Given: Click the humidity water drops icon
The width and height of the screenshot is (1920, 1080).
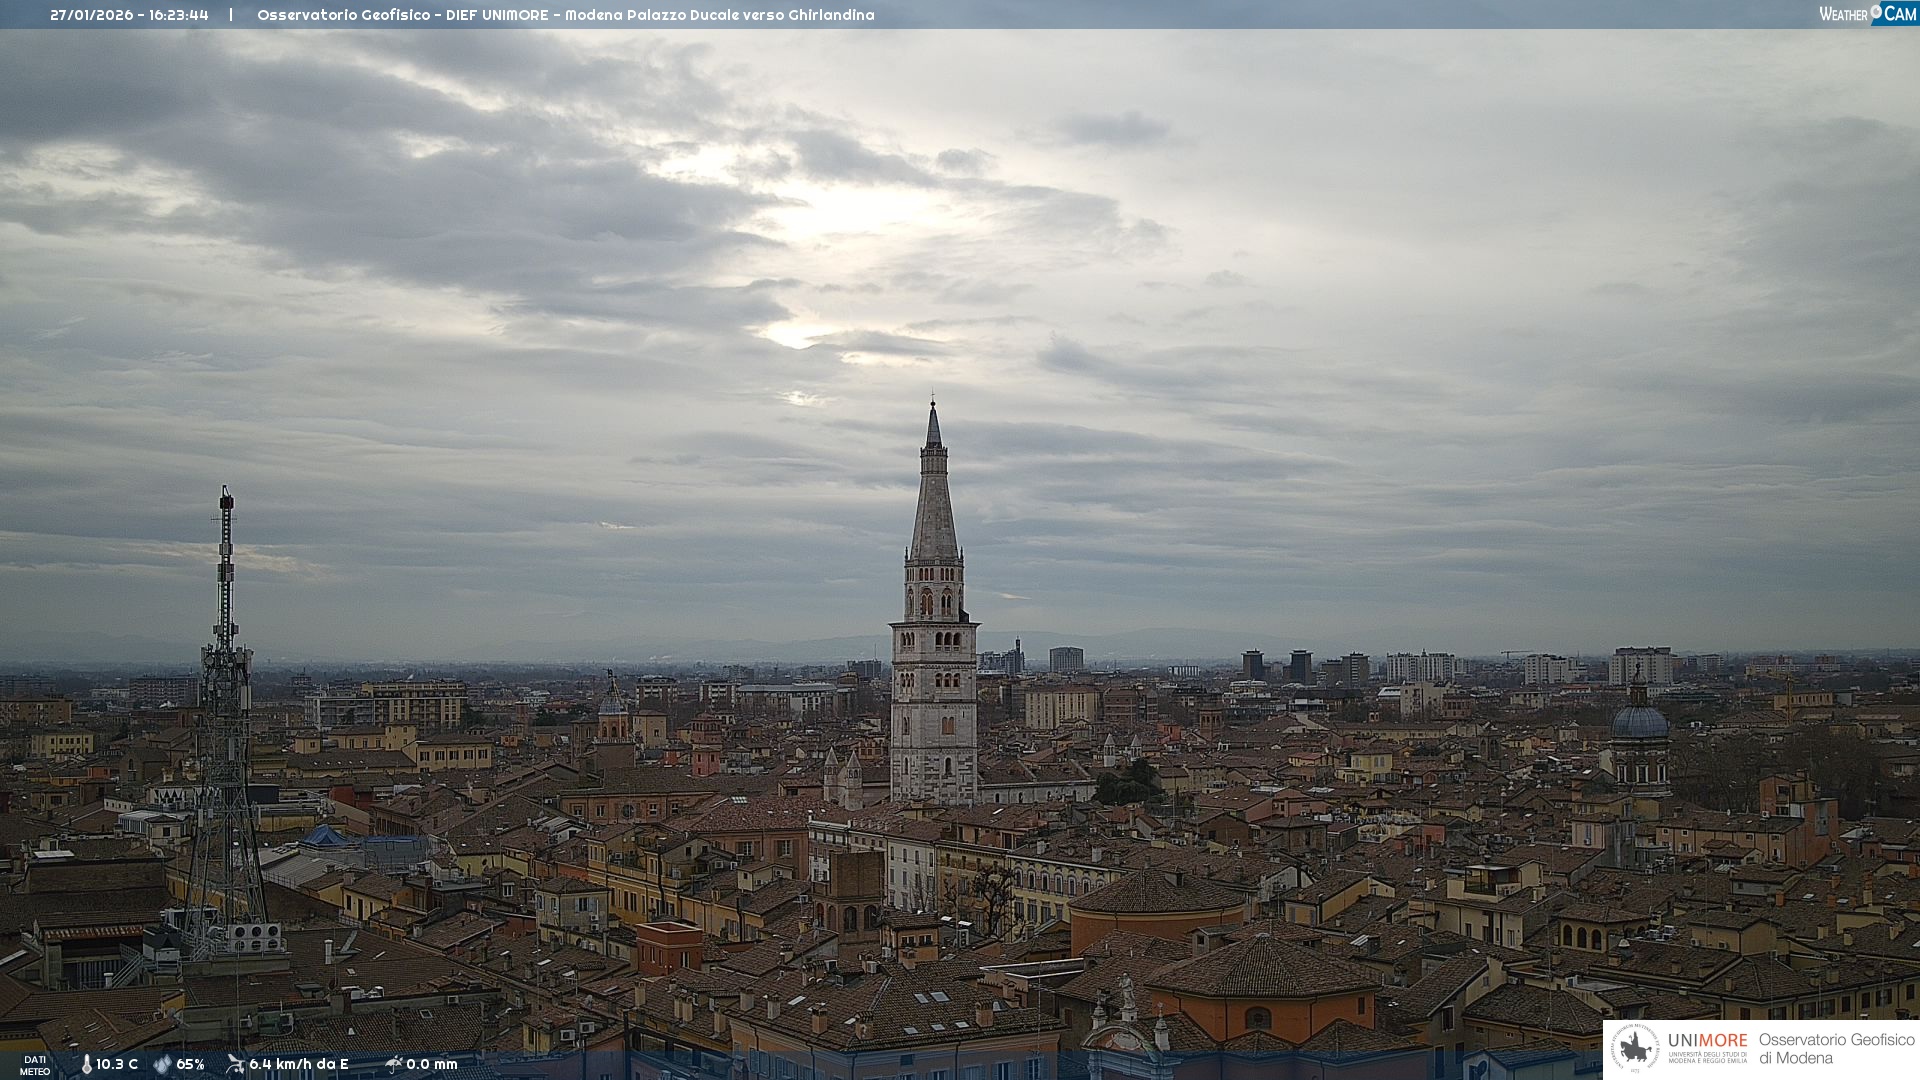Looking at the screenshot, I should tap(162, 1065).
